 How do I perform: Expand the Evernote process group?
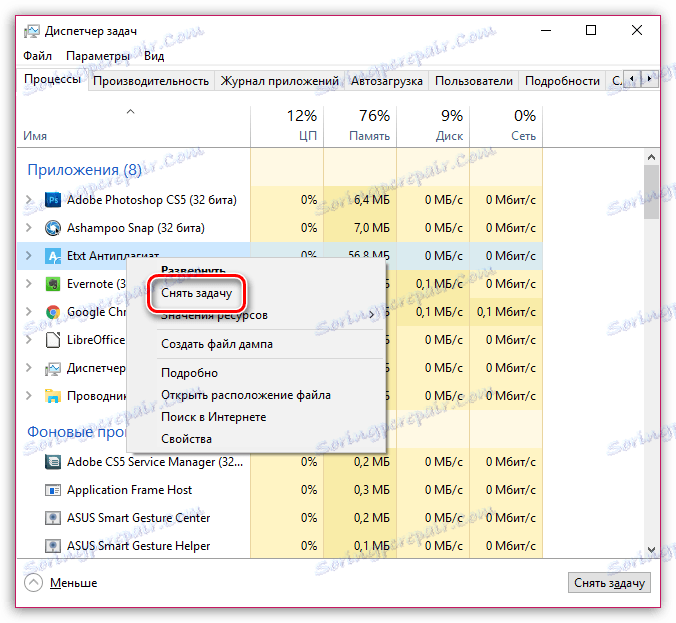coord(29,284)
